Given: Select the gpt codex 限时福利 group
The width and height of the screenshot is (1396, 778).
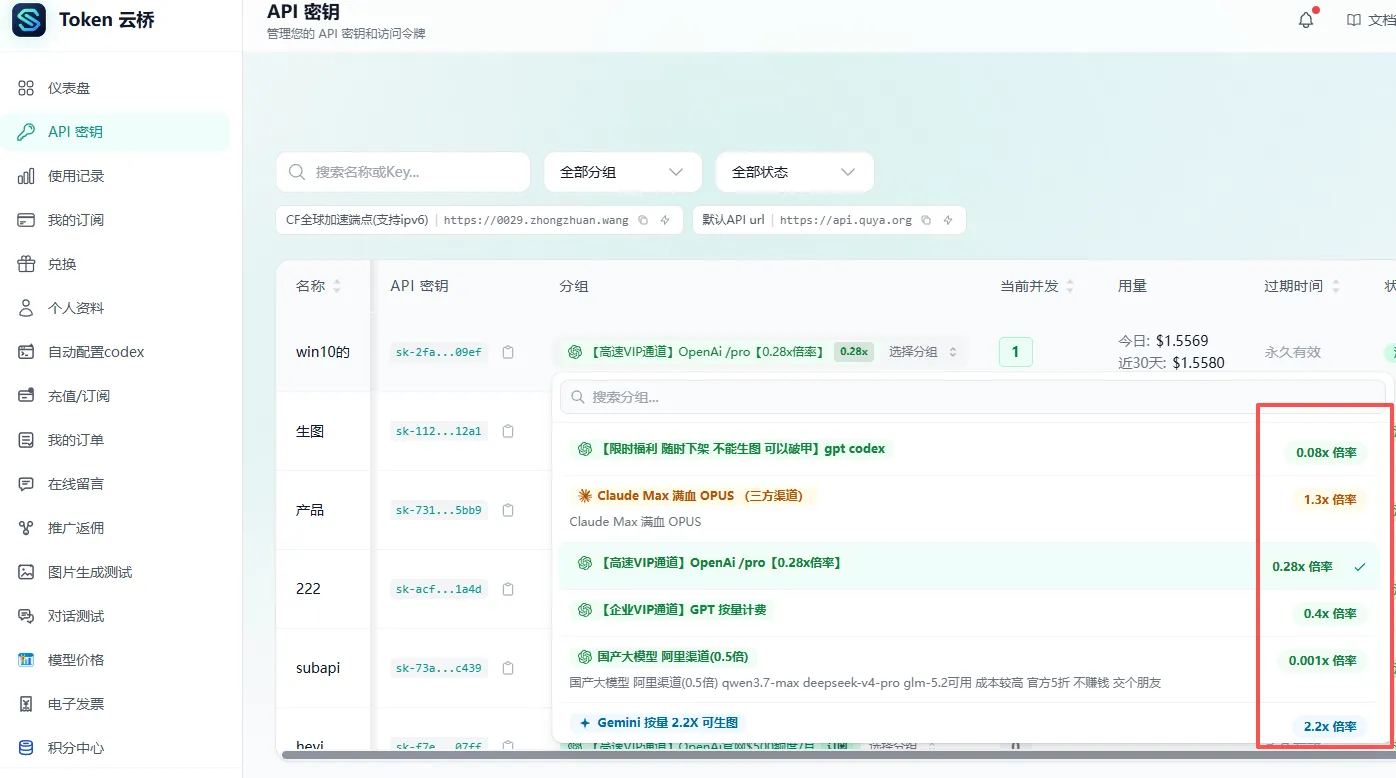Looking at the screenshot, I should click(x=968, y=450).
